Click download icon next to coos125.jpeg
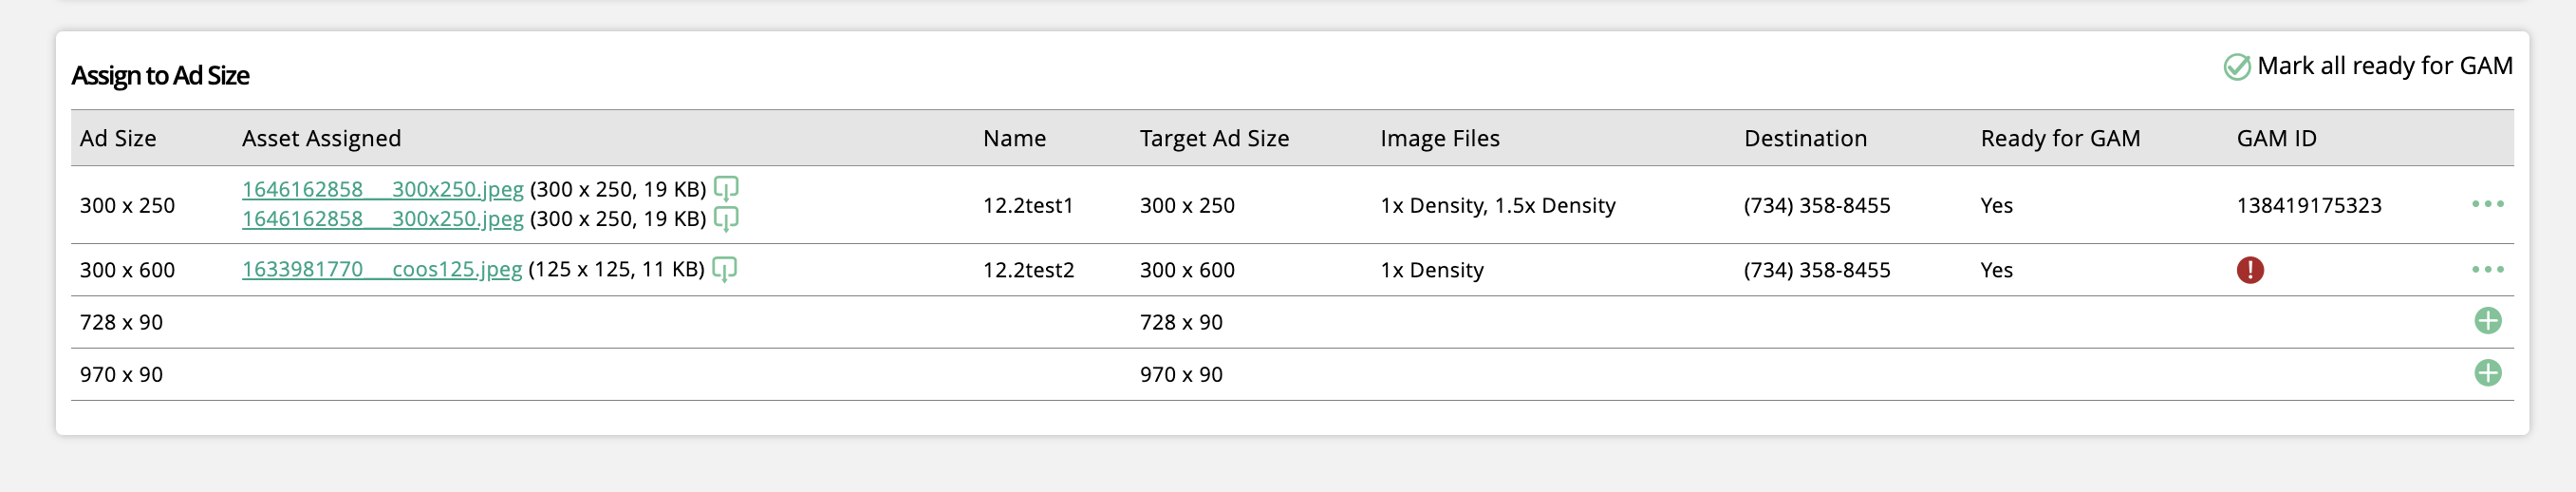The image size is (2576, 492). click(724, 269)
